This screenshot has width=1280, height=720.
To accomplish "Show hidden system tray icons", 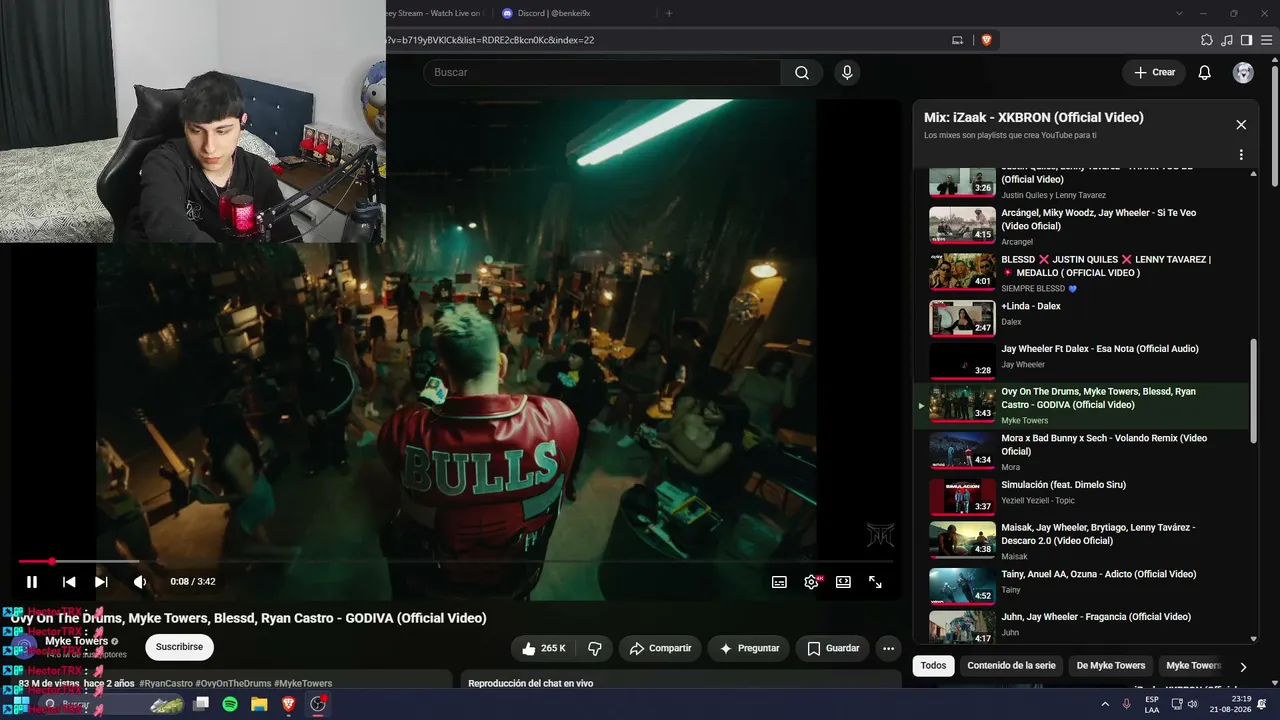I will (1105, 704).
